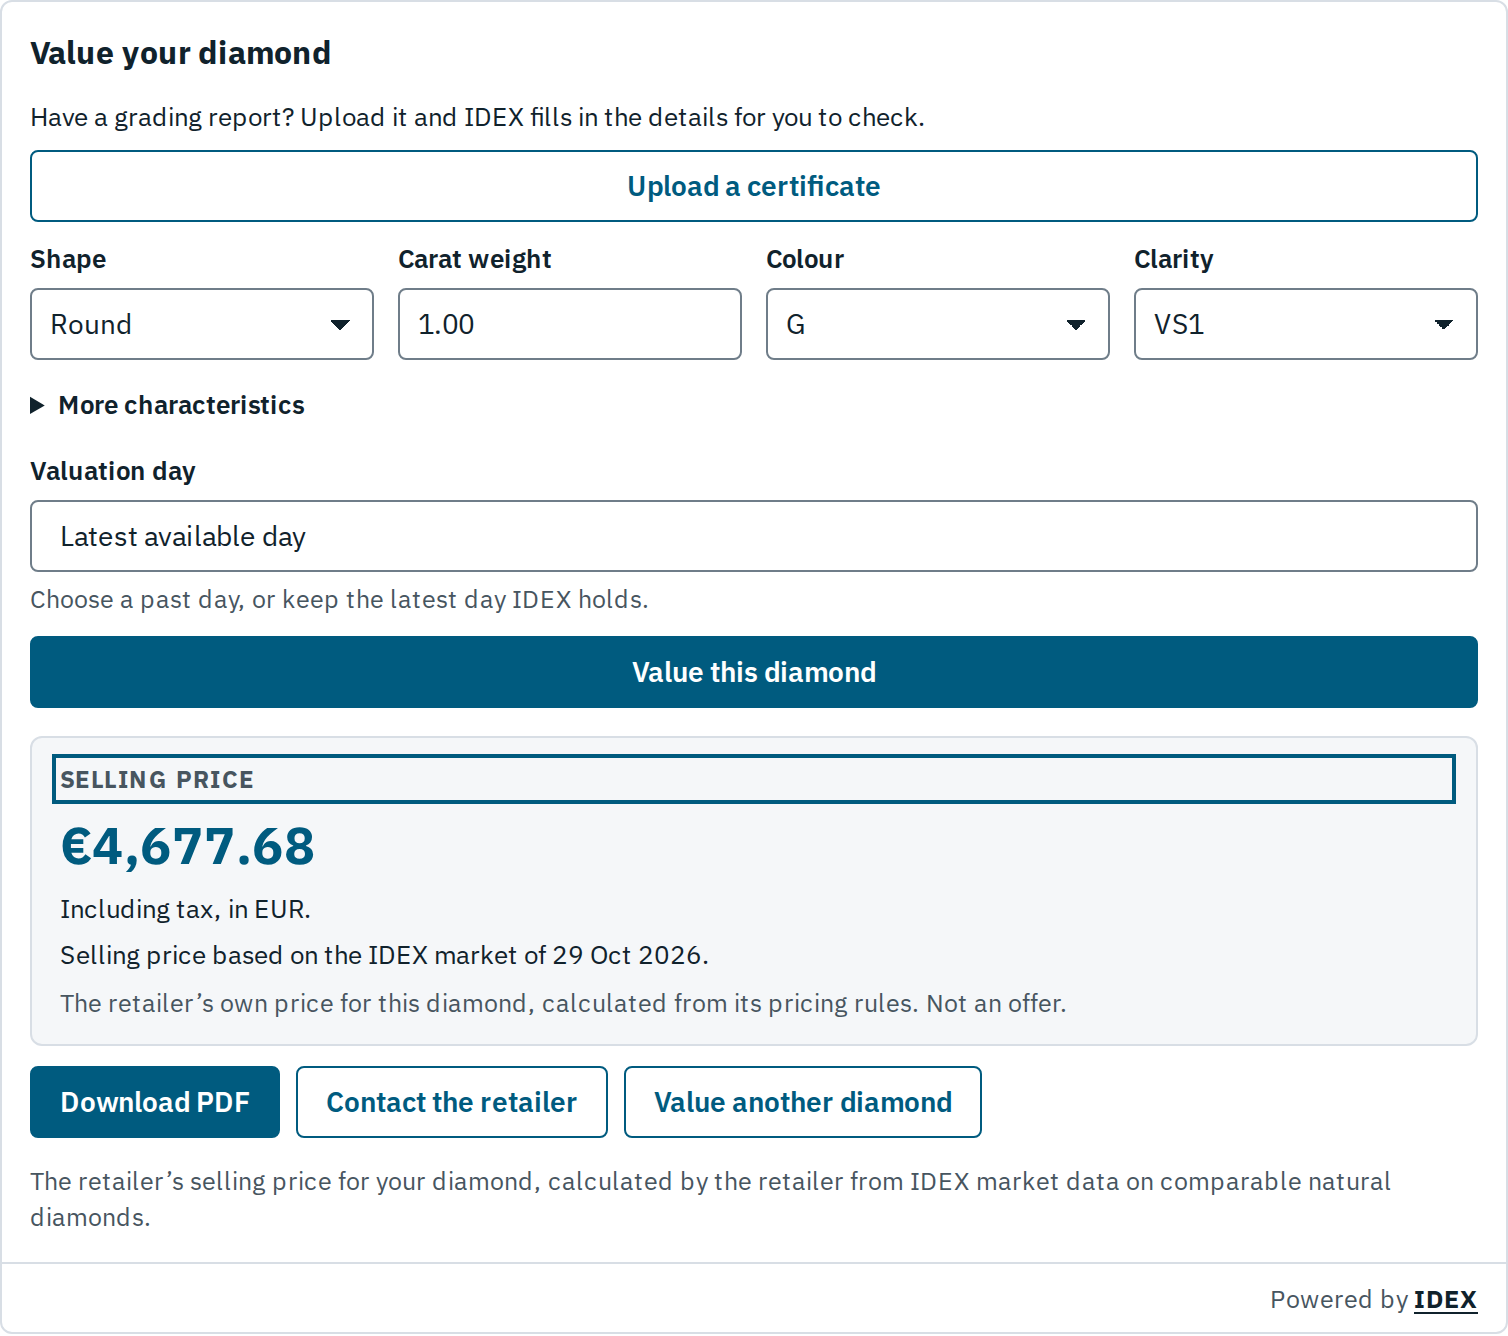Expand the More characteristics section
Screen dimensions: 1508x1336
(168, 405)
